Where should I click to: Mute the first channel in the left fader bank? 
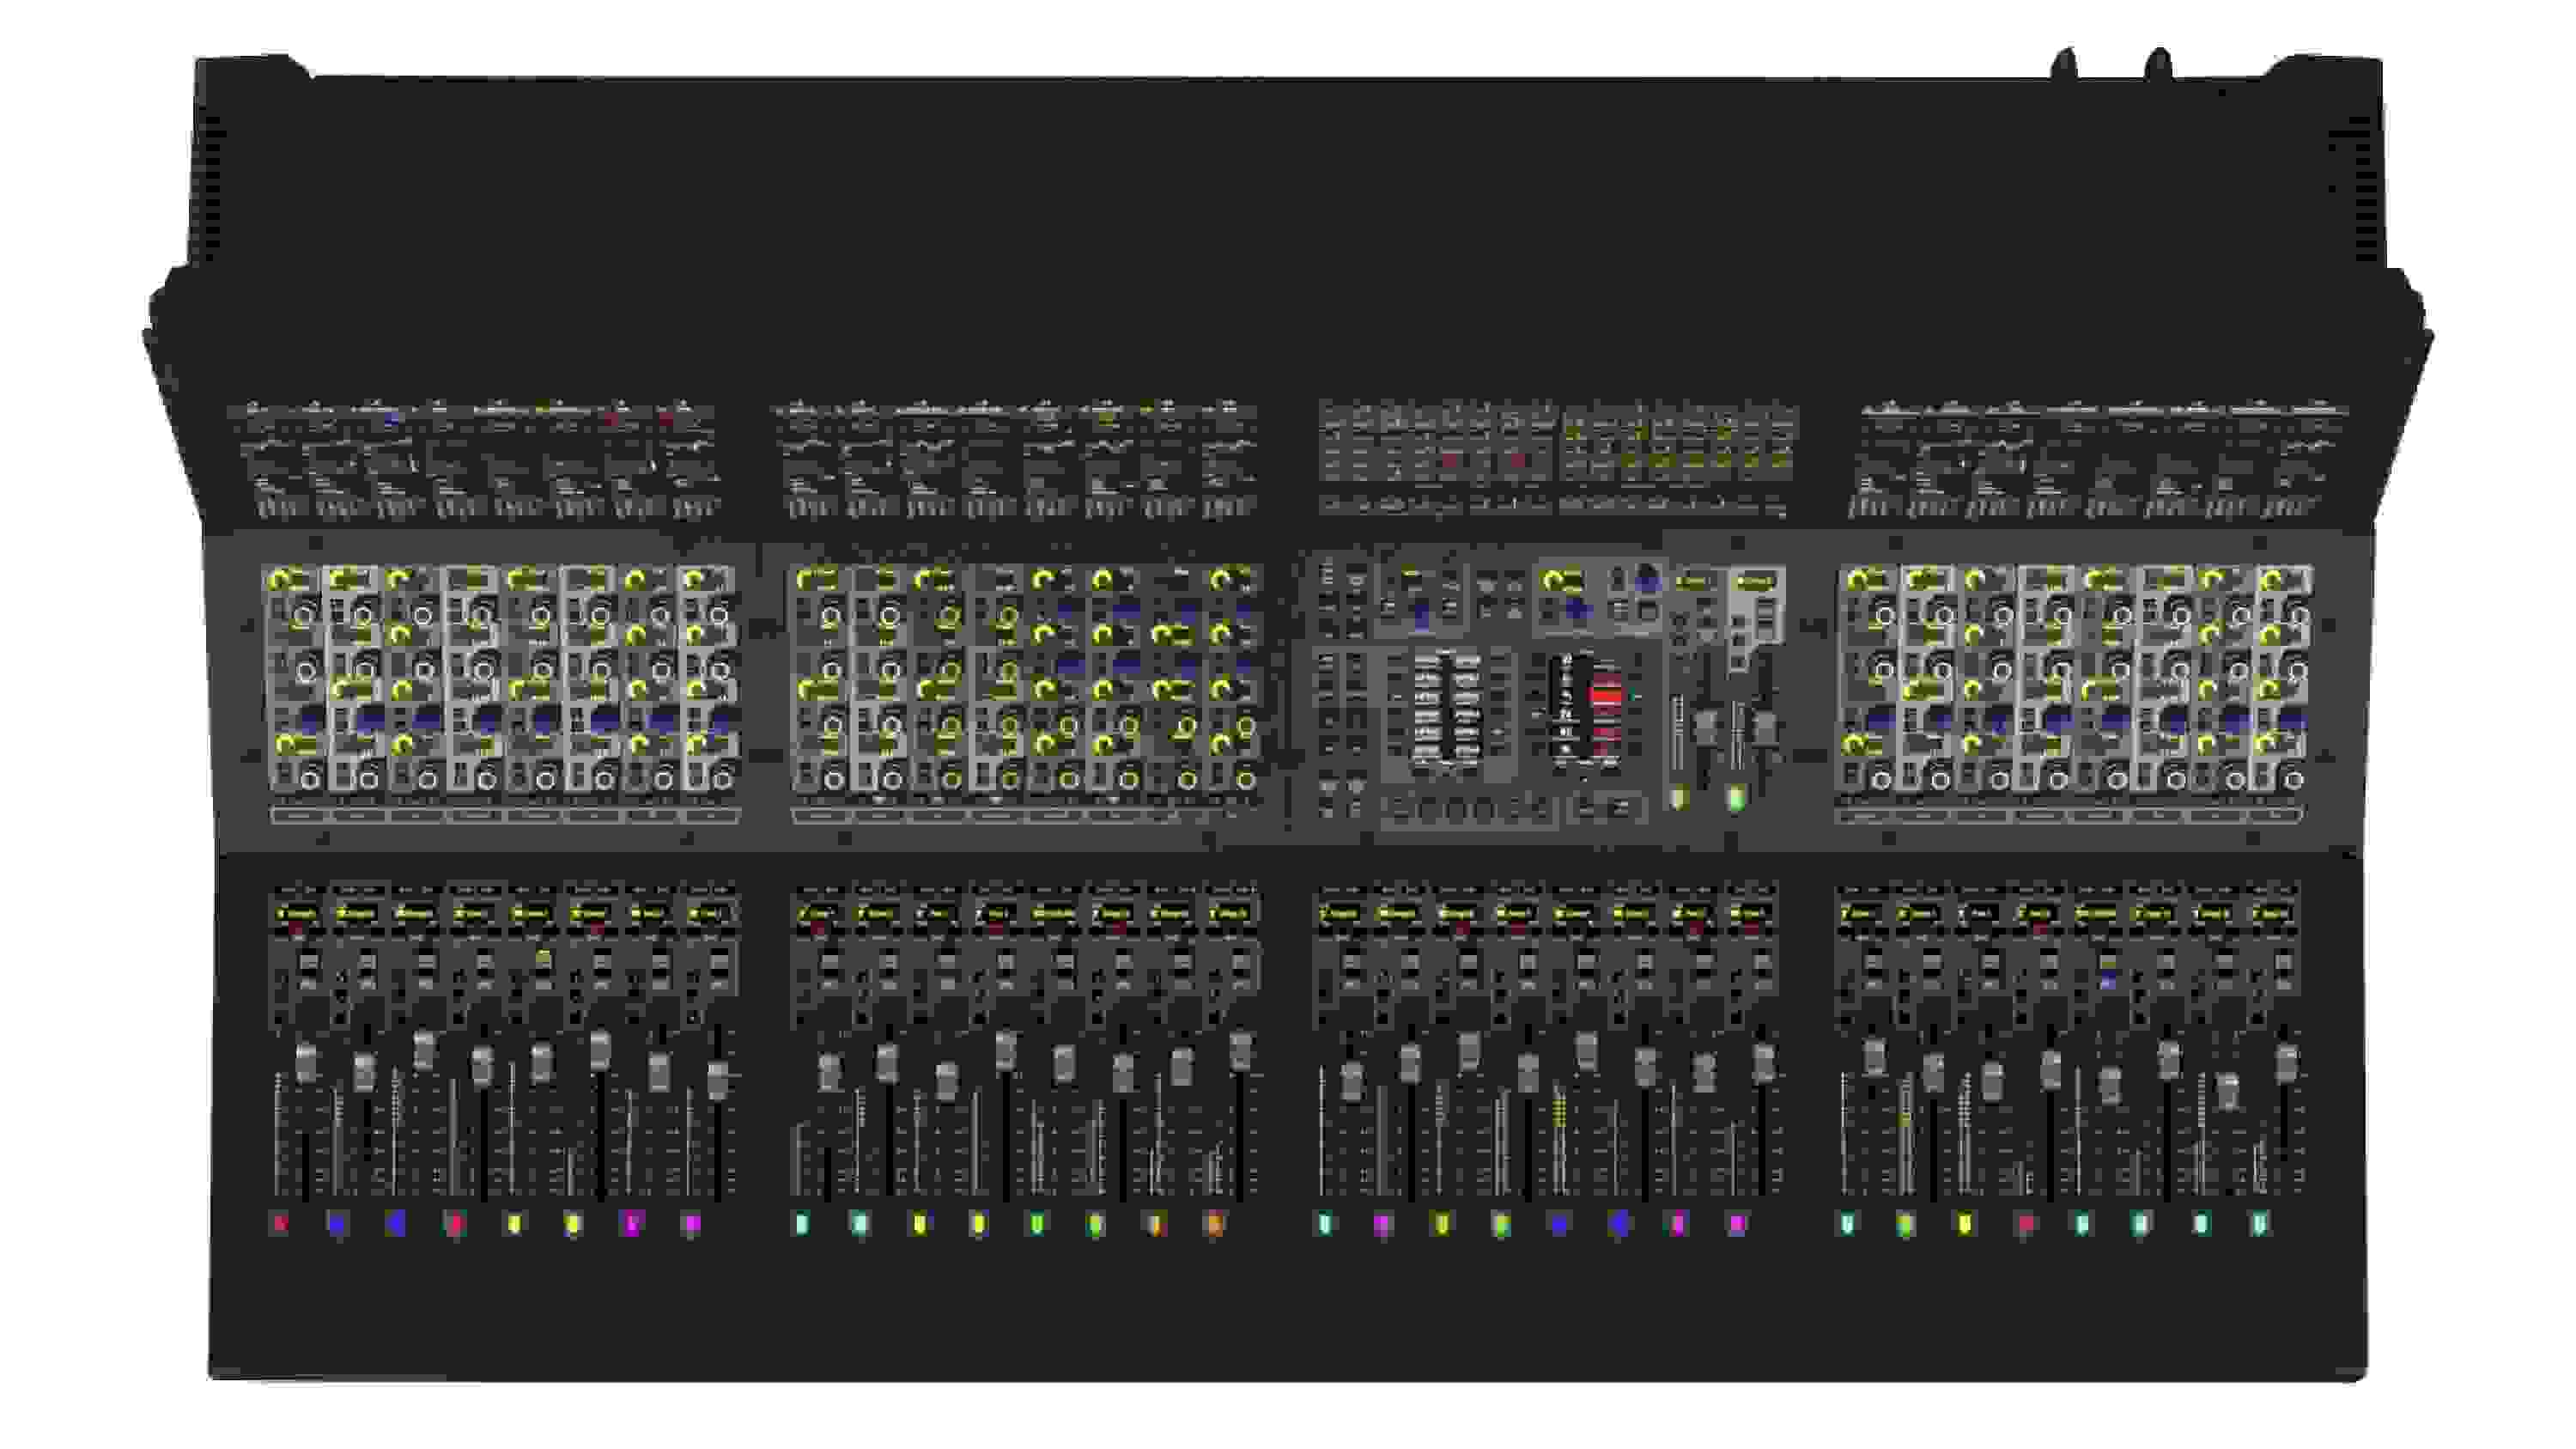pyautogui.click(x=309, y=961)
